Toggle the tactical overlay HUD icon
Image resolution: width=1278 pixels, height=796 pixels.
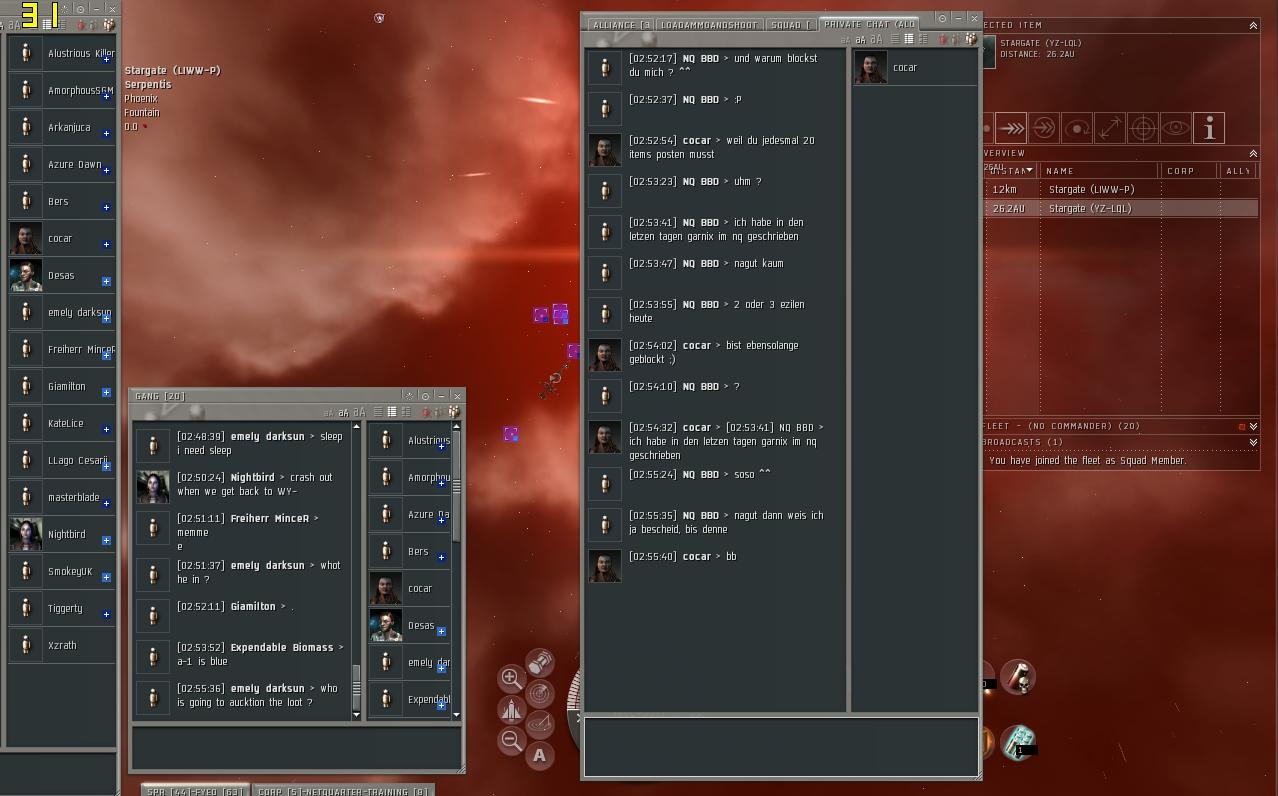point(540,725)
